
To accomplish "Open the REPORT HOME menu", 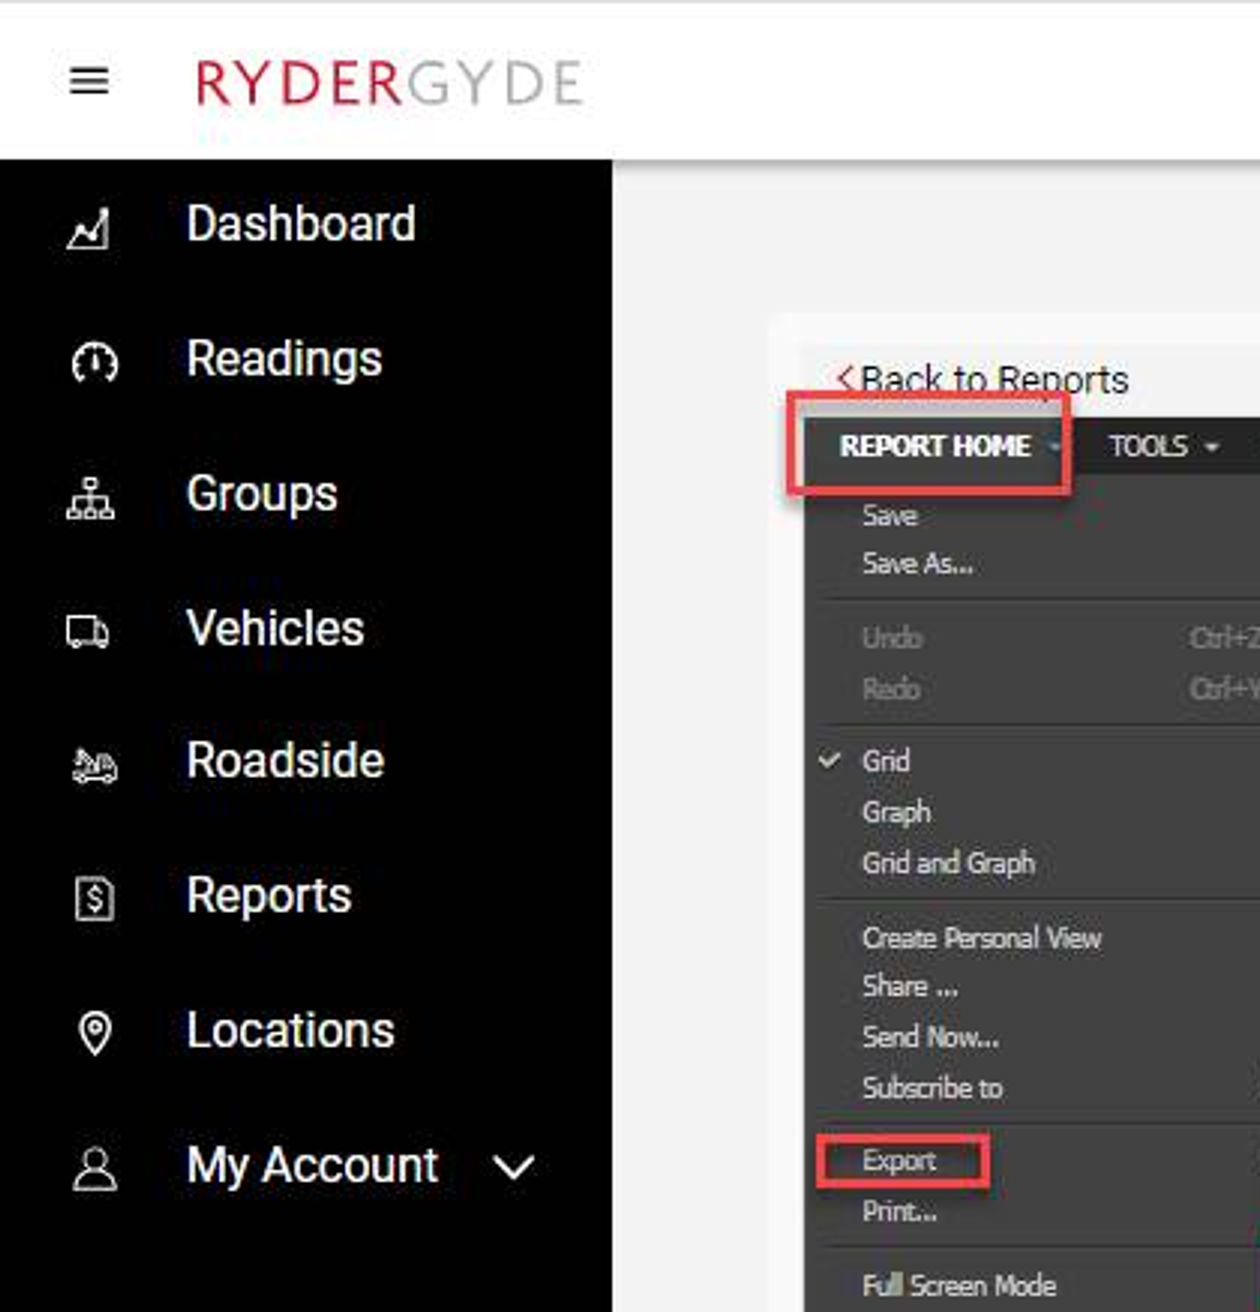I will coord(936,446).
